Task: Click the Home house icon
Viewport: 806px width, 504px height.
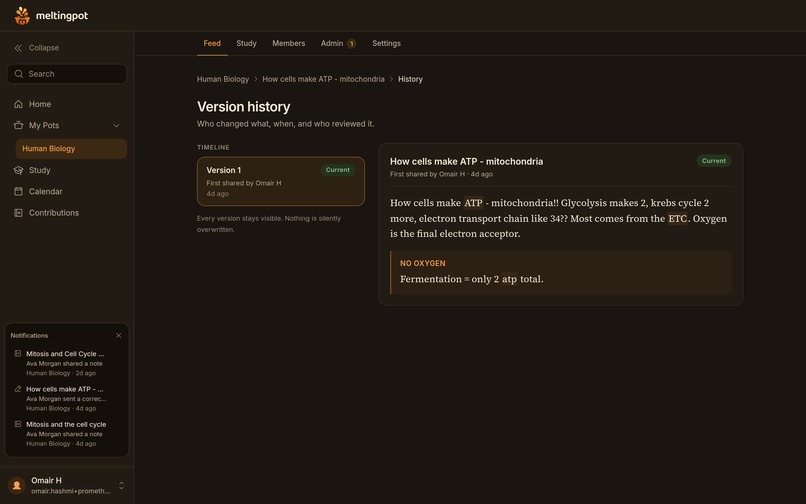Action: click(19, 104)
